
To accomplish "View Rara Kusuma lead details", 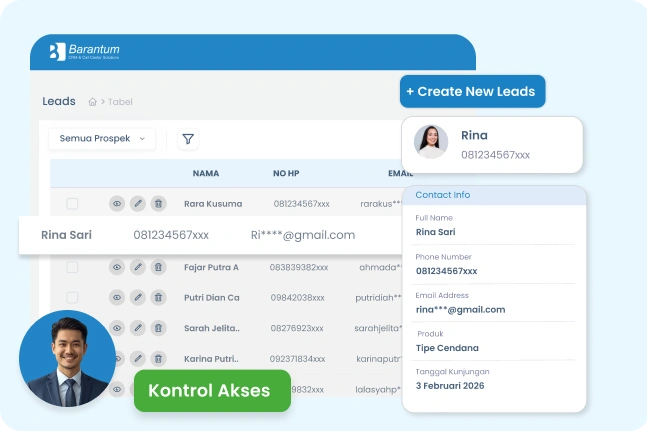I will tap(117, 203).
